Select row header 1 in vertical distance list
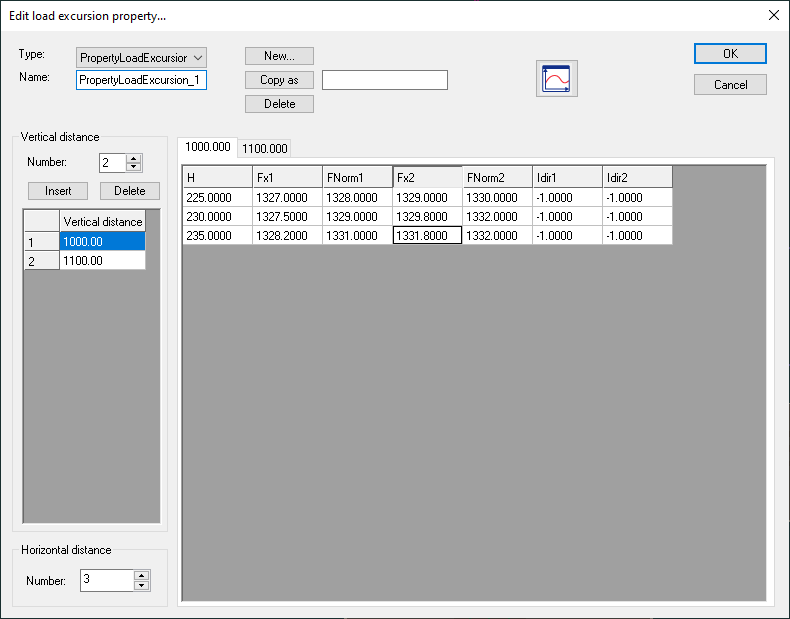Viewport: 790px width, 619px height. click(x=42, y=242)
